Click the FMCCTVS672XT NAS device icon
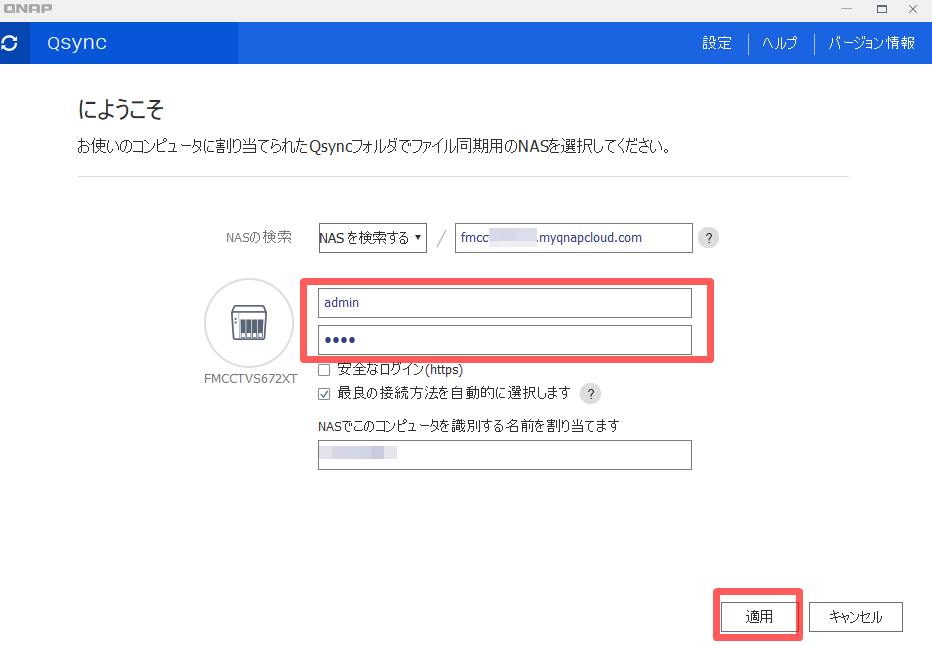 [249, 323]
